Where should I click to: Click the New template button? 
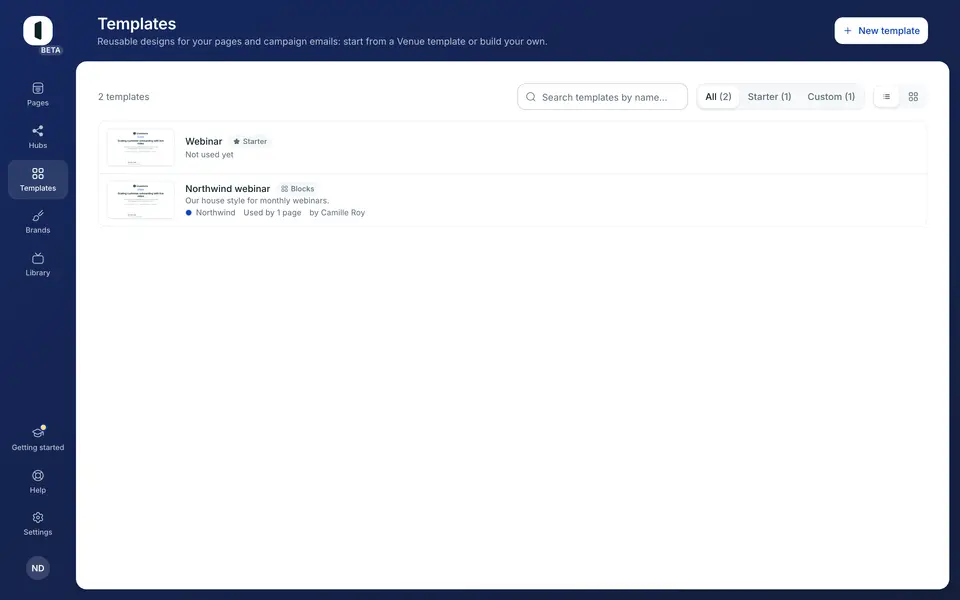[x=881, y=31]
